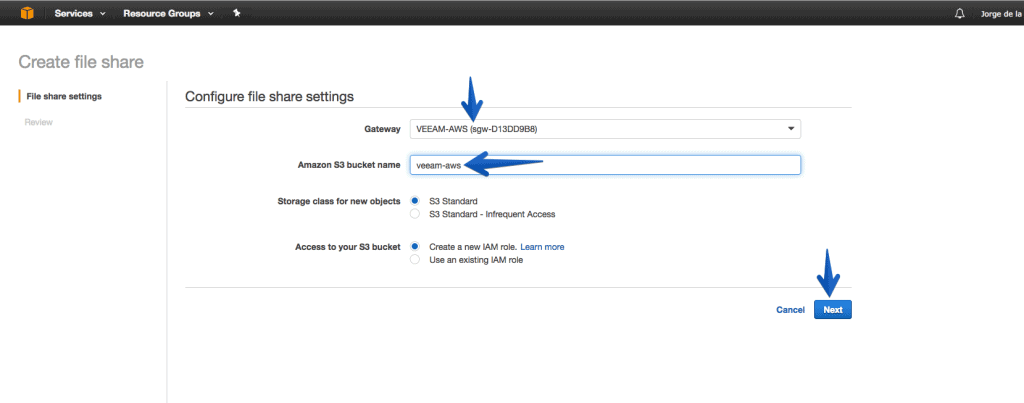Open the notifications bell icon
The height and width of the screenshot is (403, 1024).
point(959,13)
